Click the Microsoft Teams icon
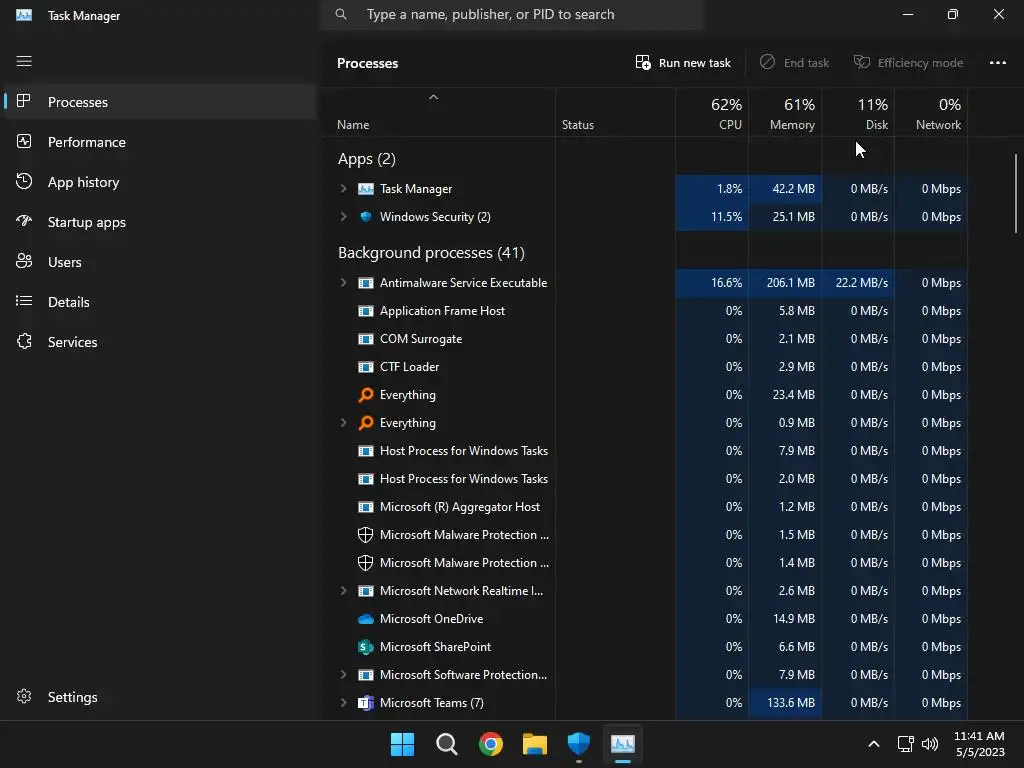This screenshot has width=1024, height=768. pyautogui.click(x=366, y=703)
